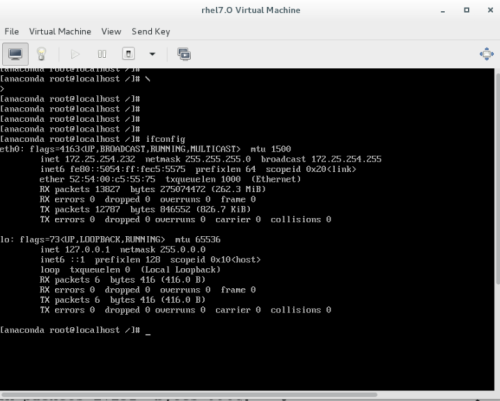
Task: Click RX packets 13827 line
Action: (x=153, y=189)
